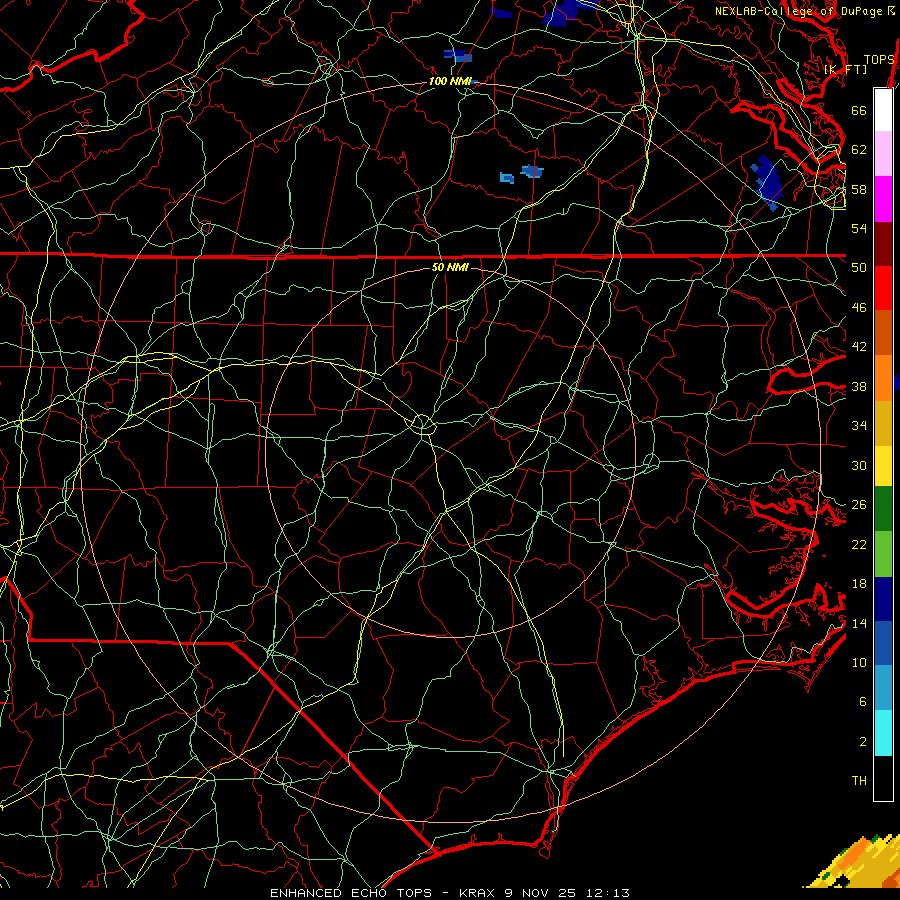Click the navy legend swatch near 18
900x900 pixels.
[883, 599]
